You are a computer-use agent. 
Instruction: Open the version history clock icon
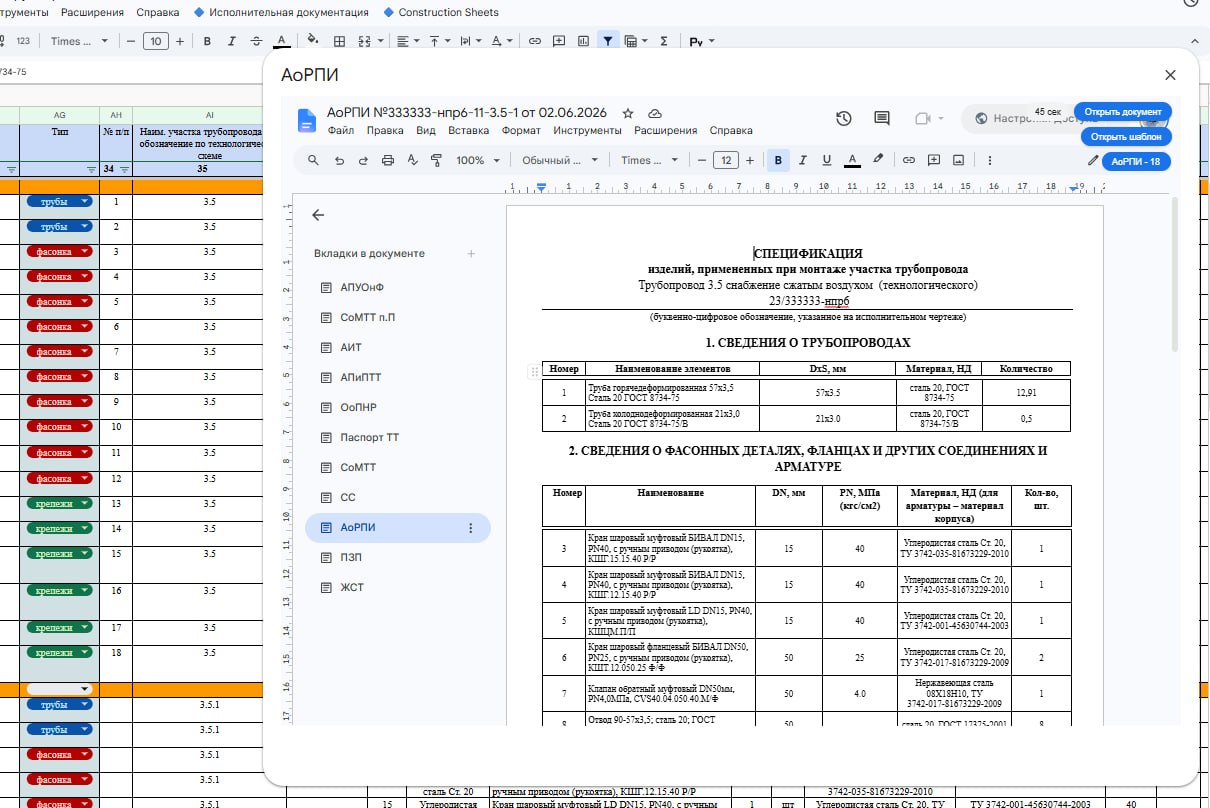pos(844,118)
